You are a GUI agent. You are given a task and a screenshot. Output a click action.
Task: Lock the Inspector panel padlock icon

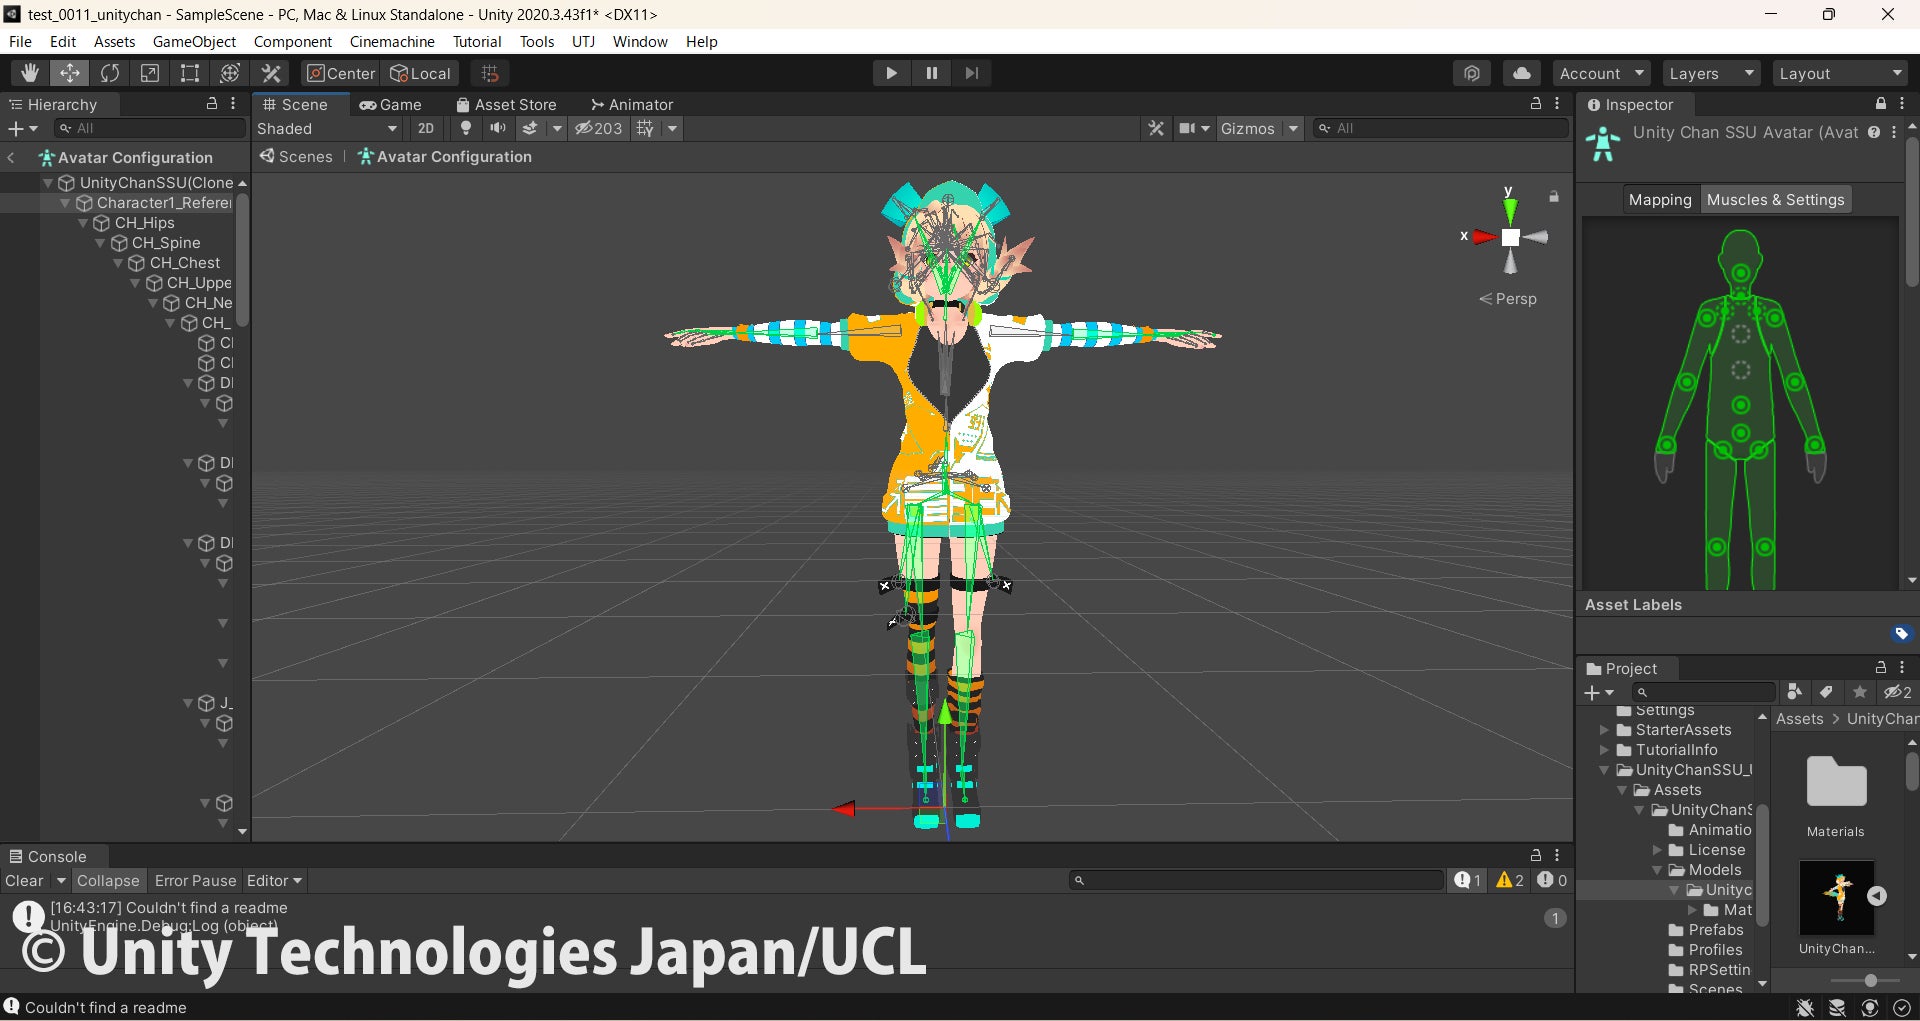(1880, 104)
